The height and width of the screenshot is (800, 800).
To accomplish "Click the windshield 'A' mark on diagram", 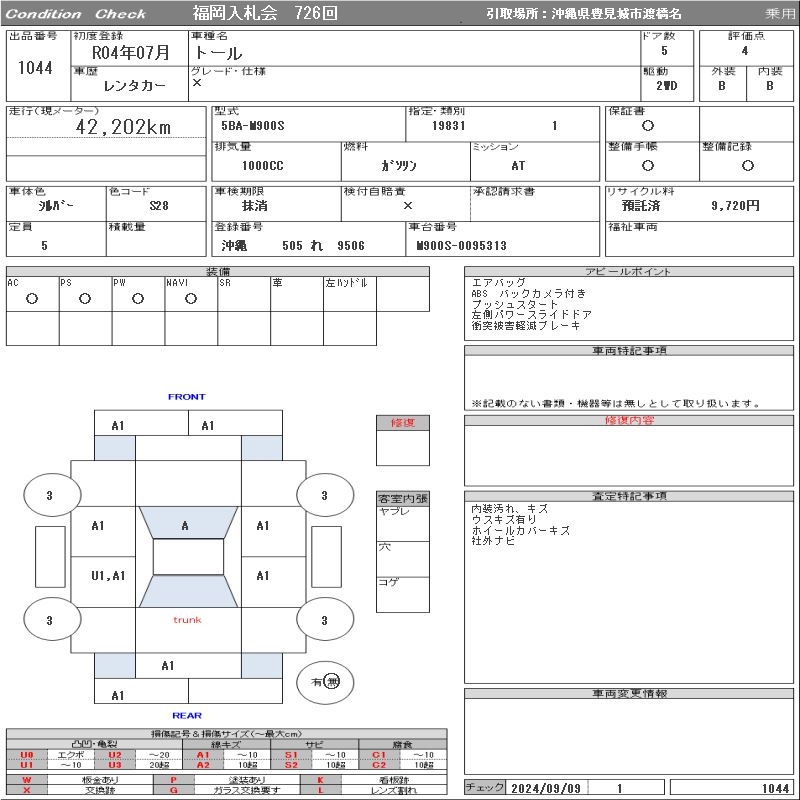I will tap(185, 526).
